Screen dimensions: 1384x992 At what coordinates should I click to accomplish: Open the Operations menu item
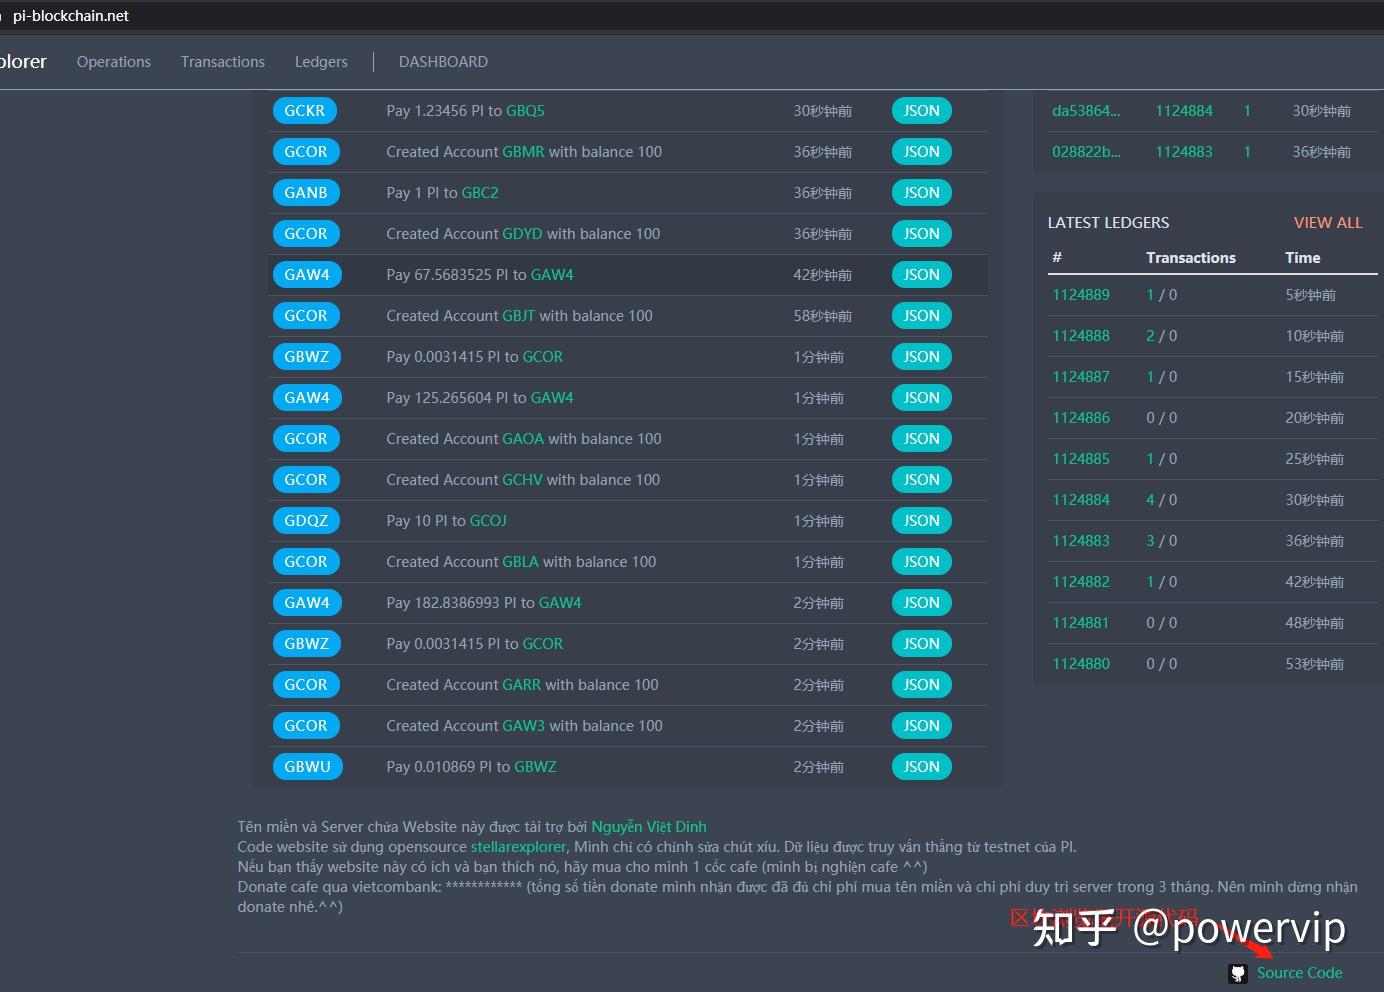[x=114, y=62]
